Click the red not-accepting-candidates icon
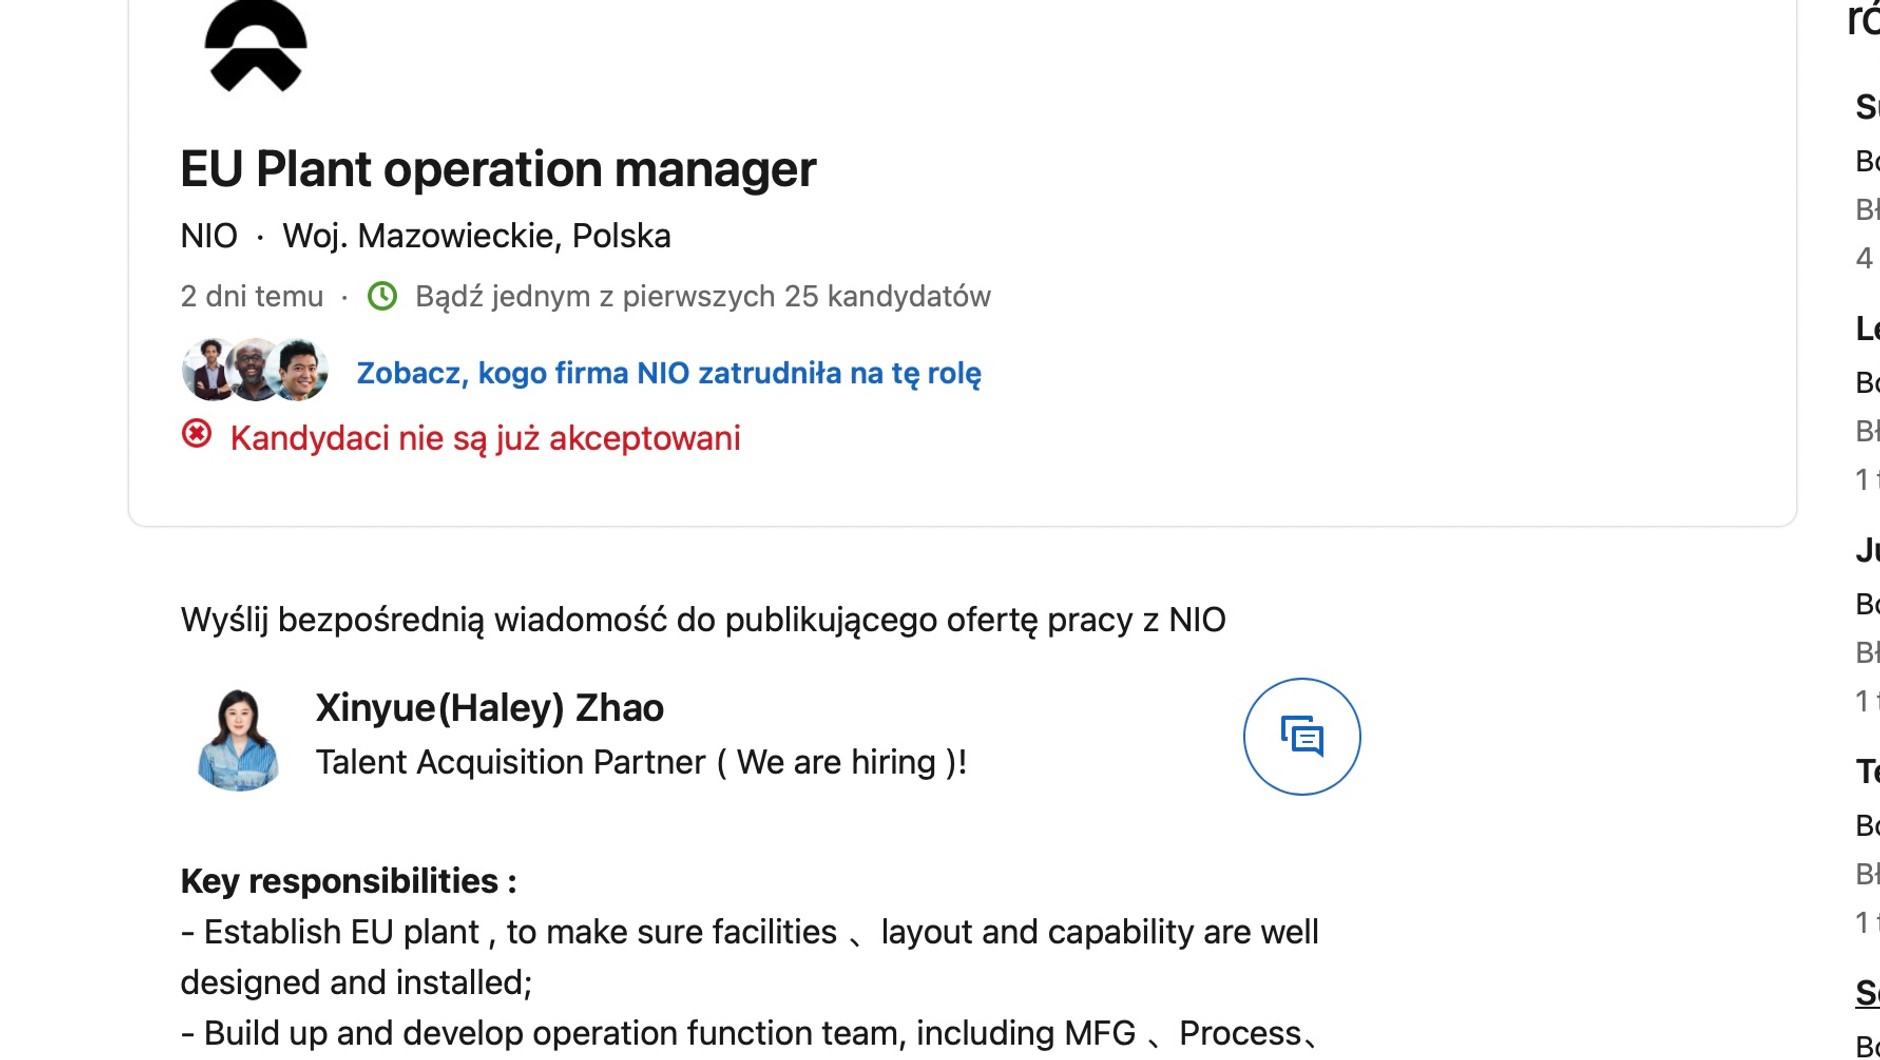This screenshot has height=1060, width=1880. (196, 434)
